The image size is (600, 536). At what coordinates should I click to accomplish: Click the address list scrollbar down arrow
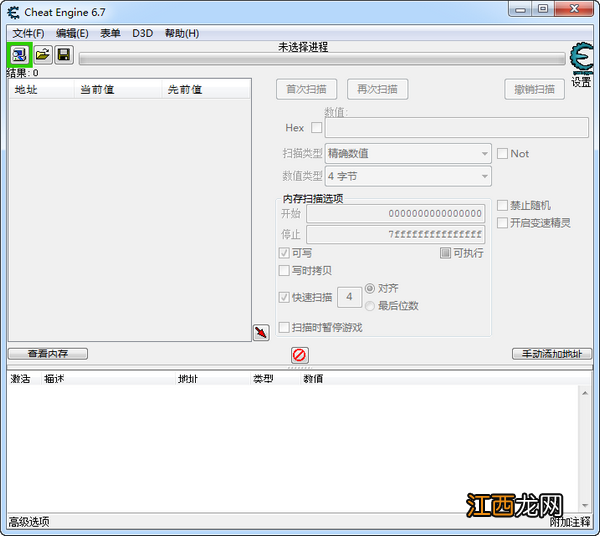585,505
